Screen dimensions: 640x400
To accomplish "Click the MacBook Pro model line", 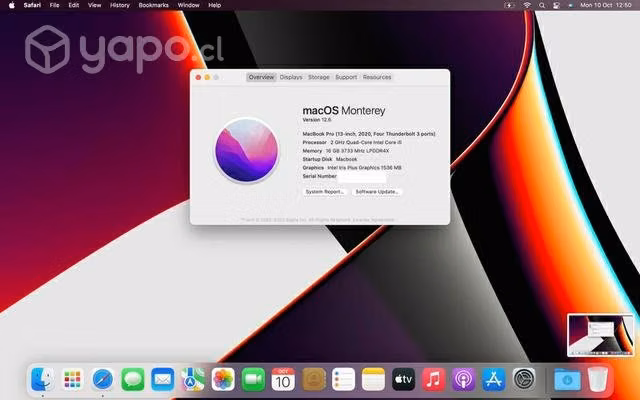I will tap(369, 134).
